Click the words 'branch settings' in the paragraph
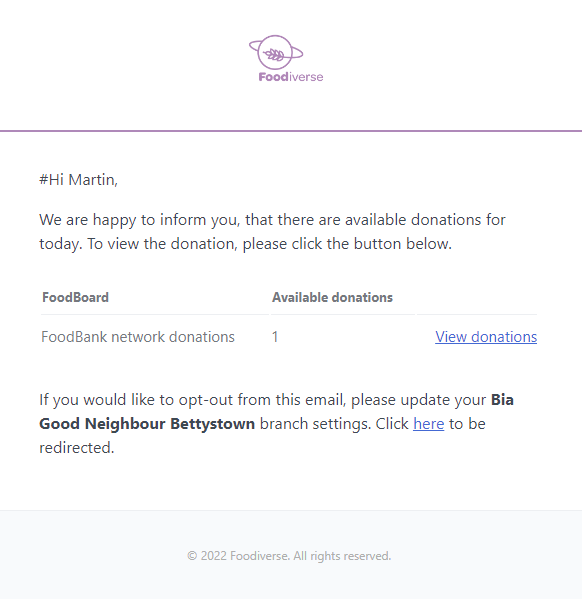Image resolution: width=582 pixels, height=599 pixels. [315, 424]
